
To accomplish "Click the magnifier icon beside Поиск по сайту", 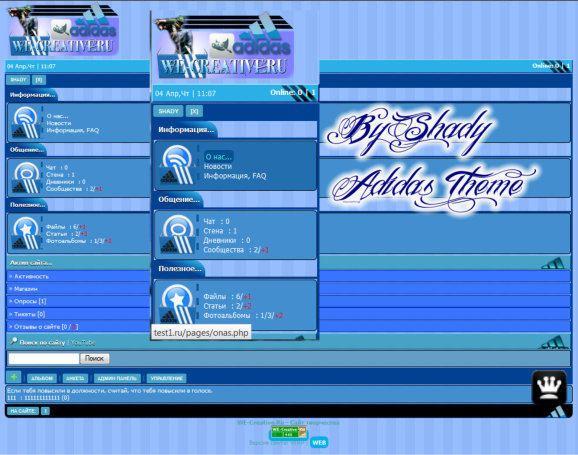I will [13, 341].
